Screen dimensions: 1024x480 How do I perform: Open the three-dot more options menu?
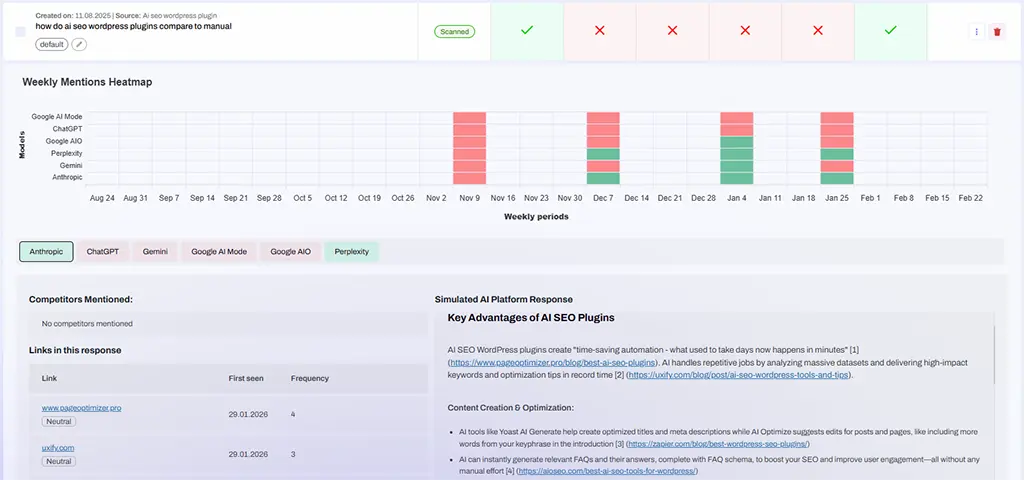977,32
